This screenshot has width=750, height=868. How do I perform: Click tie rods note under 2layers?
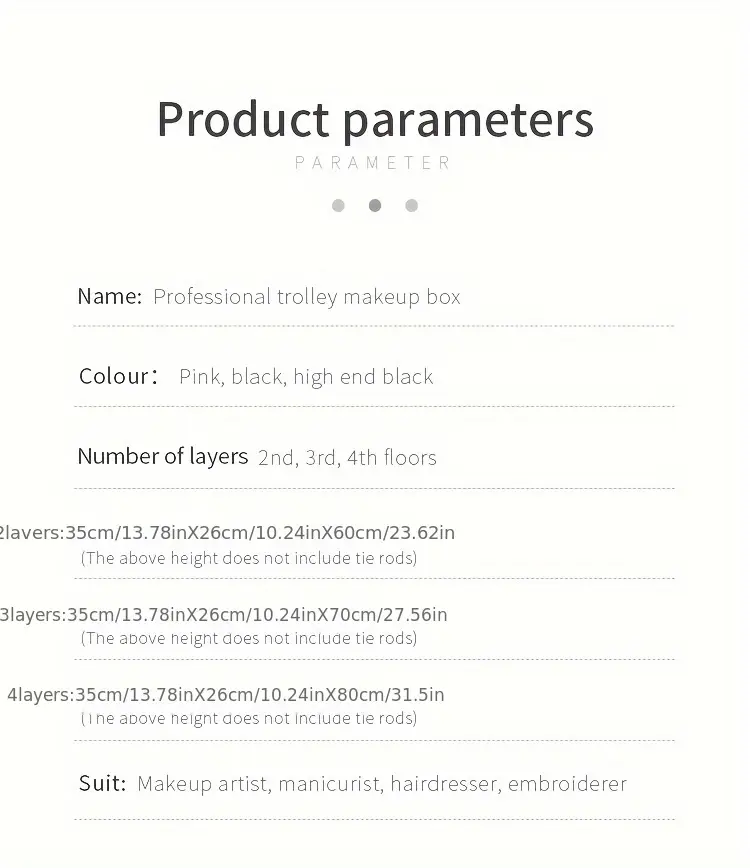click(x=249, y=558)
